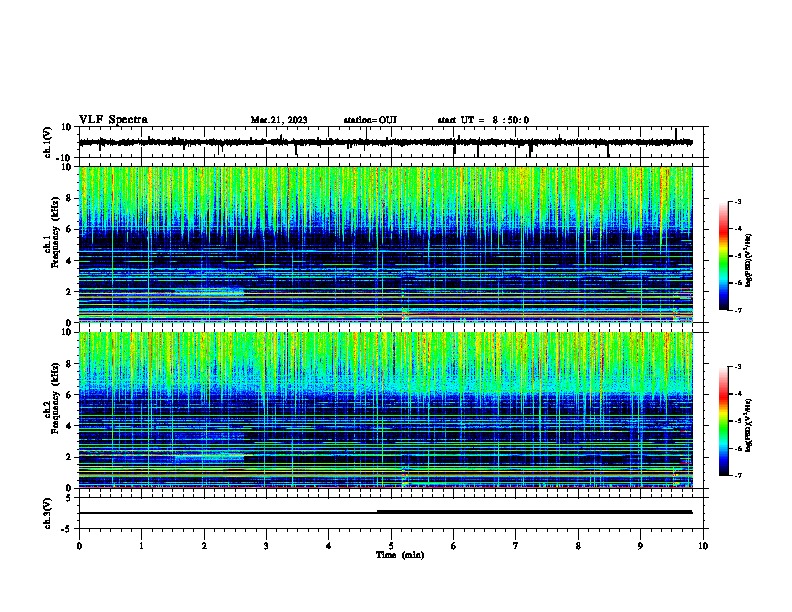Viewport: 792px width, 612px height.
Task: Click the "ch.1(V)" waveform axis label
Action: coord(48,142)
